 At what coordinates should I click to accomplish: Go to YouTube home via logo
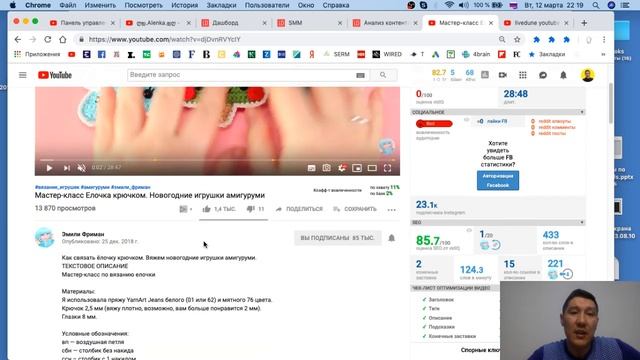coord(55,75)
